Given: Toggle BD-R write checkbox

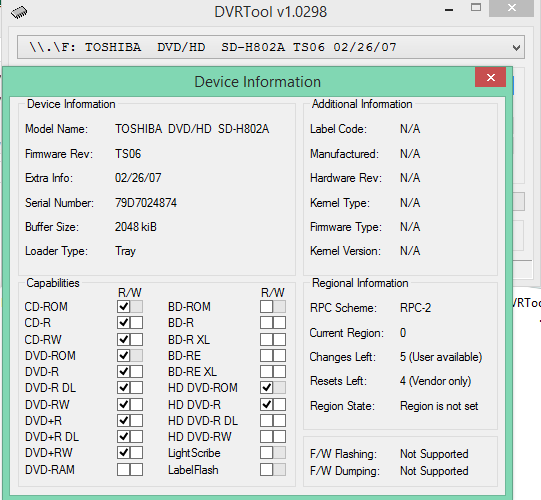Looking at the screenshot, I should pos(279,323).
